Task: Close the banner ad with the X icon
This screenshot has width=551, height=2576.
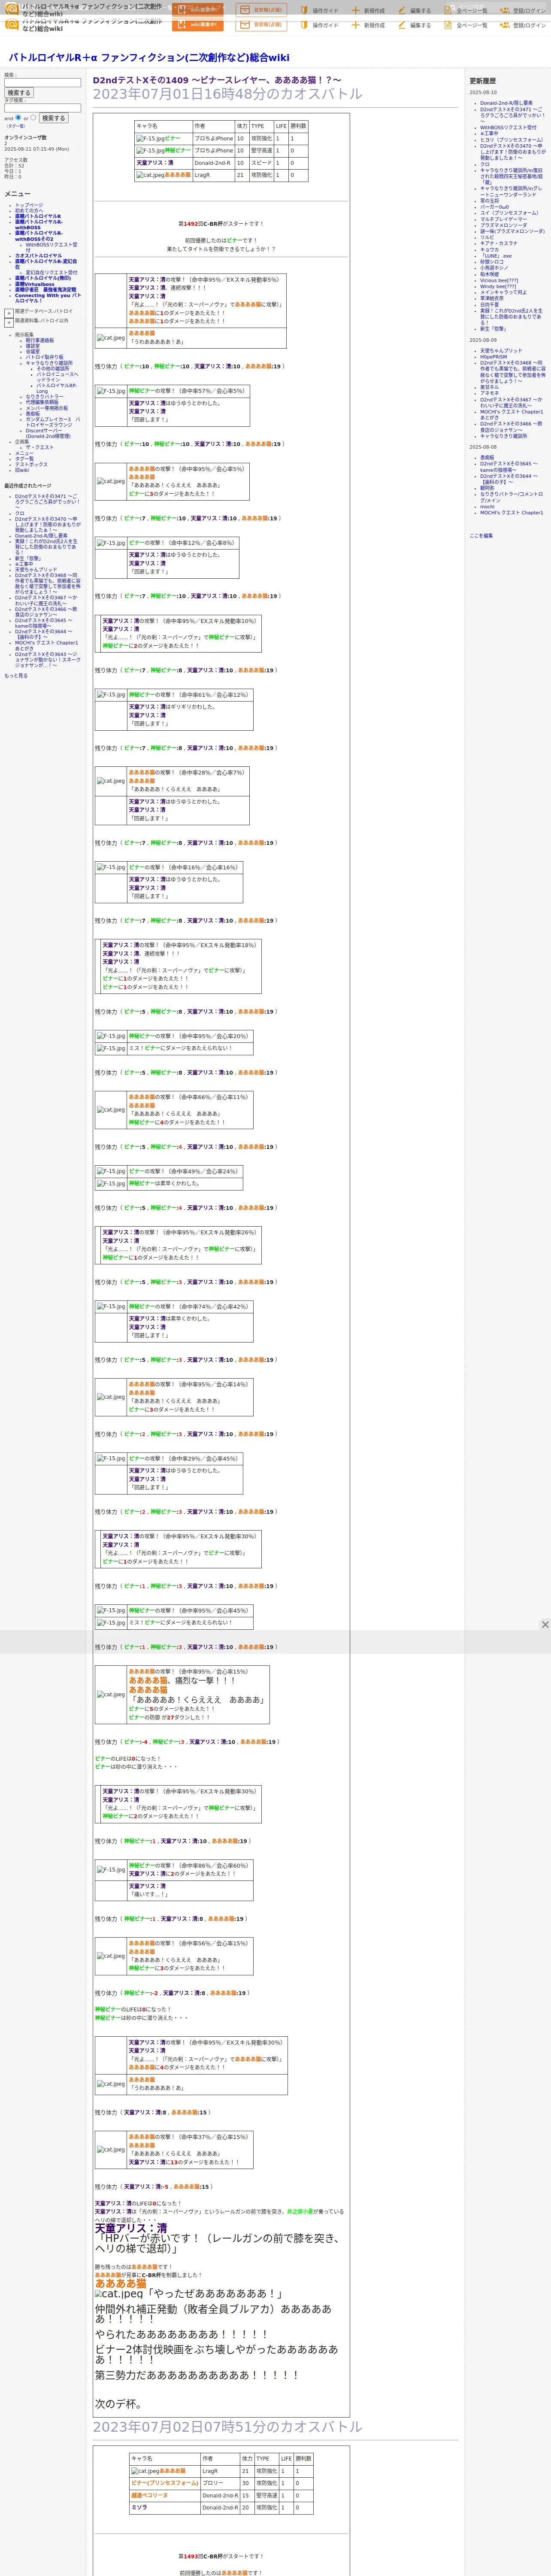Action: pyautogui.click(x=545, y=1624)
